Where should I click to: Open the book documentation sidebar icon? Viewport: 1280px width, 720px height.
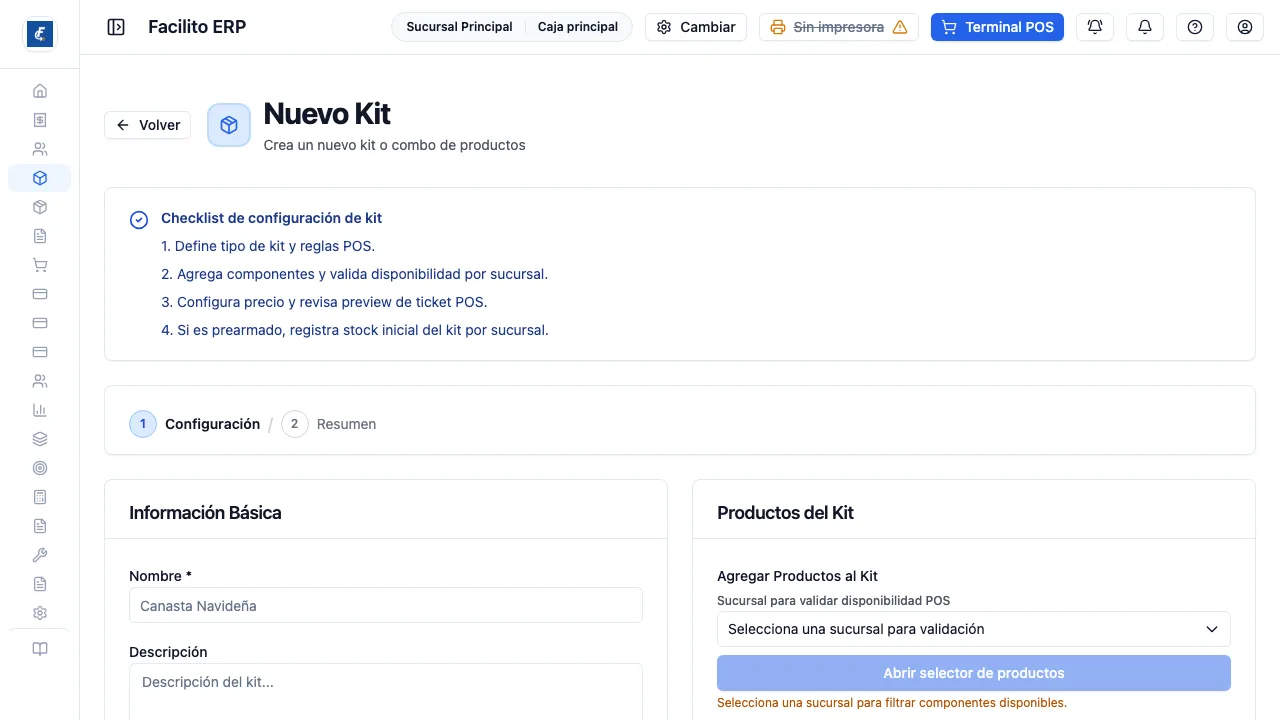[x=40, y=649]
